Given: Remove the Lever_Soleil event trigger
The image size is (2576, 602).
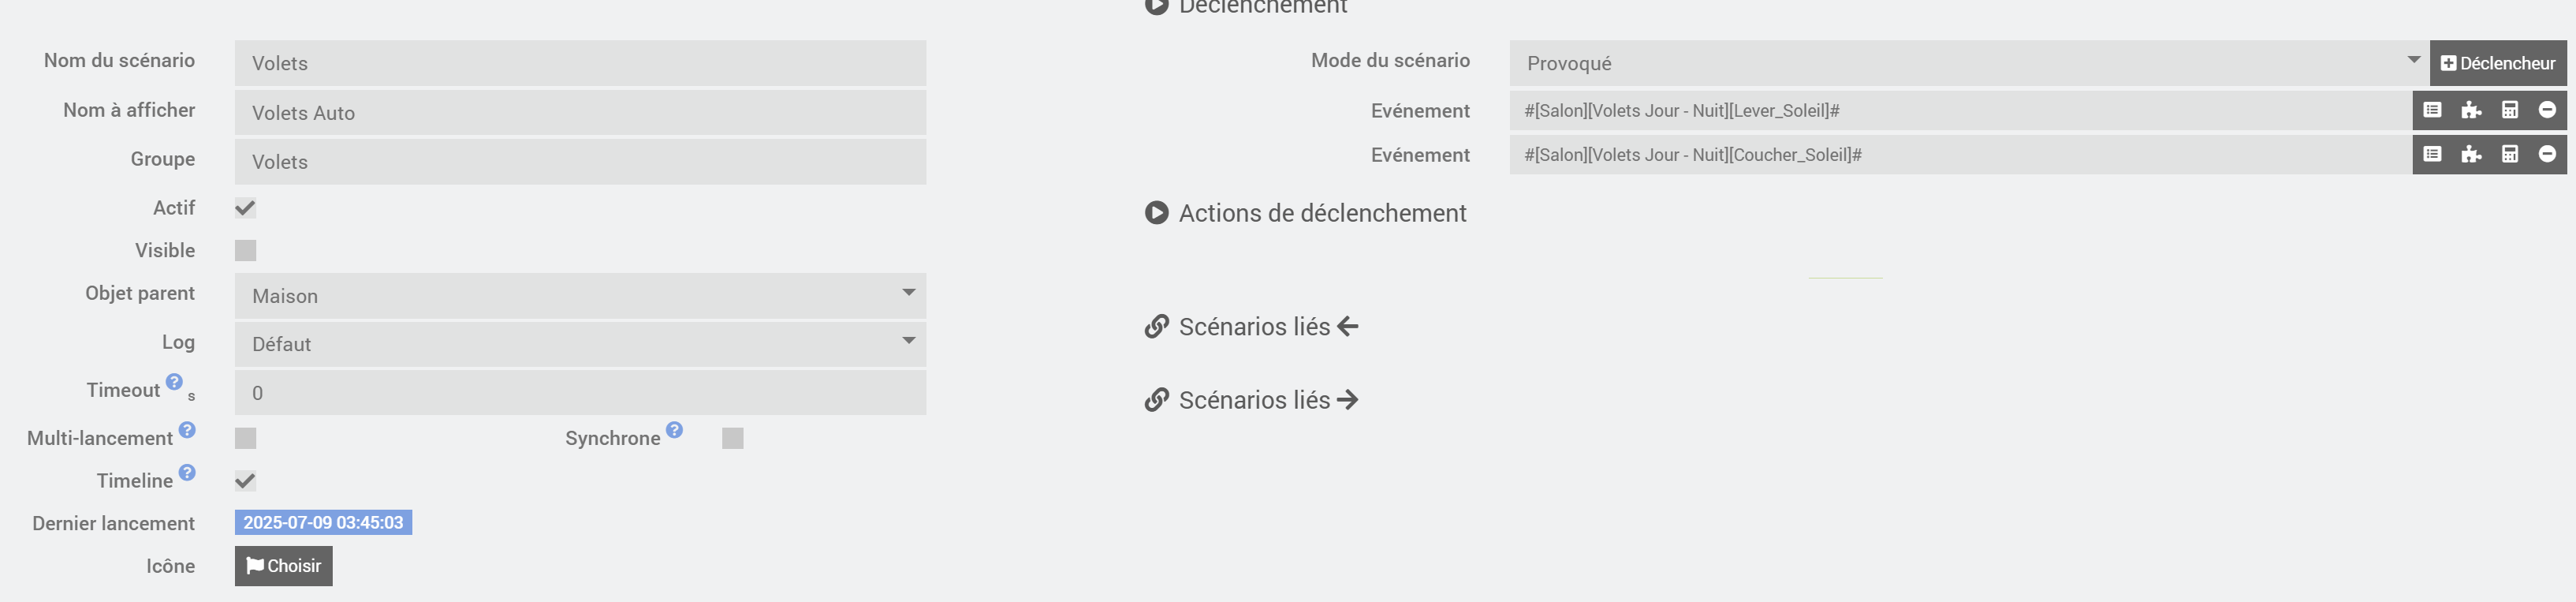Looking at the screenshot, I should coord(2547,110).
